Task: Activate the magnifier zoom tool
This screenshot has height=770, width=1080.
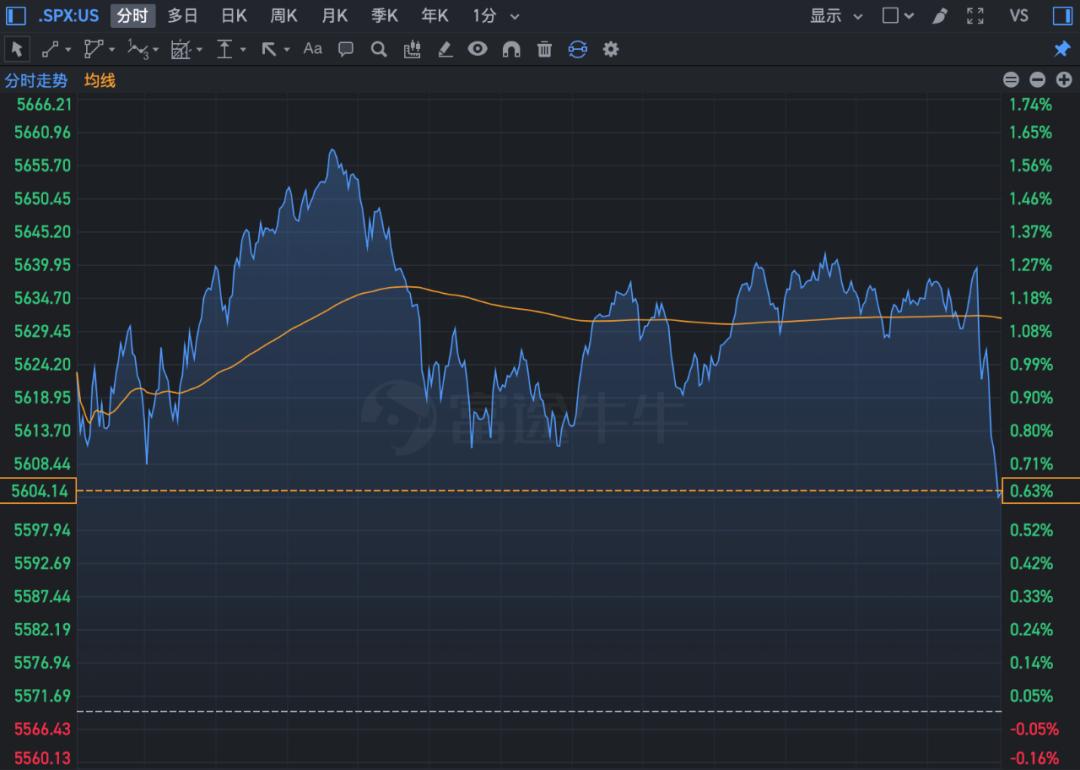Action: point(378,49)
